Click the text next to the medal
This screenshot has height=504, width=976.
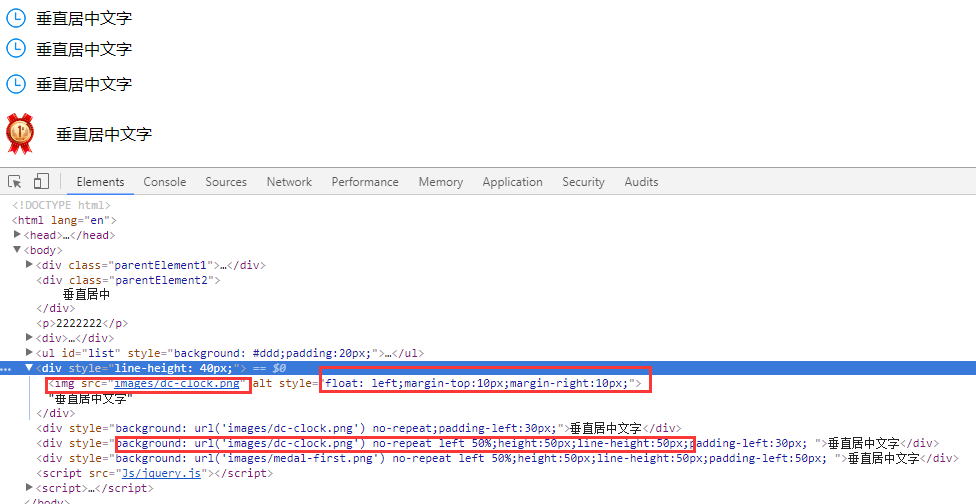(x=104, y=134)
